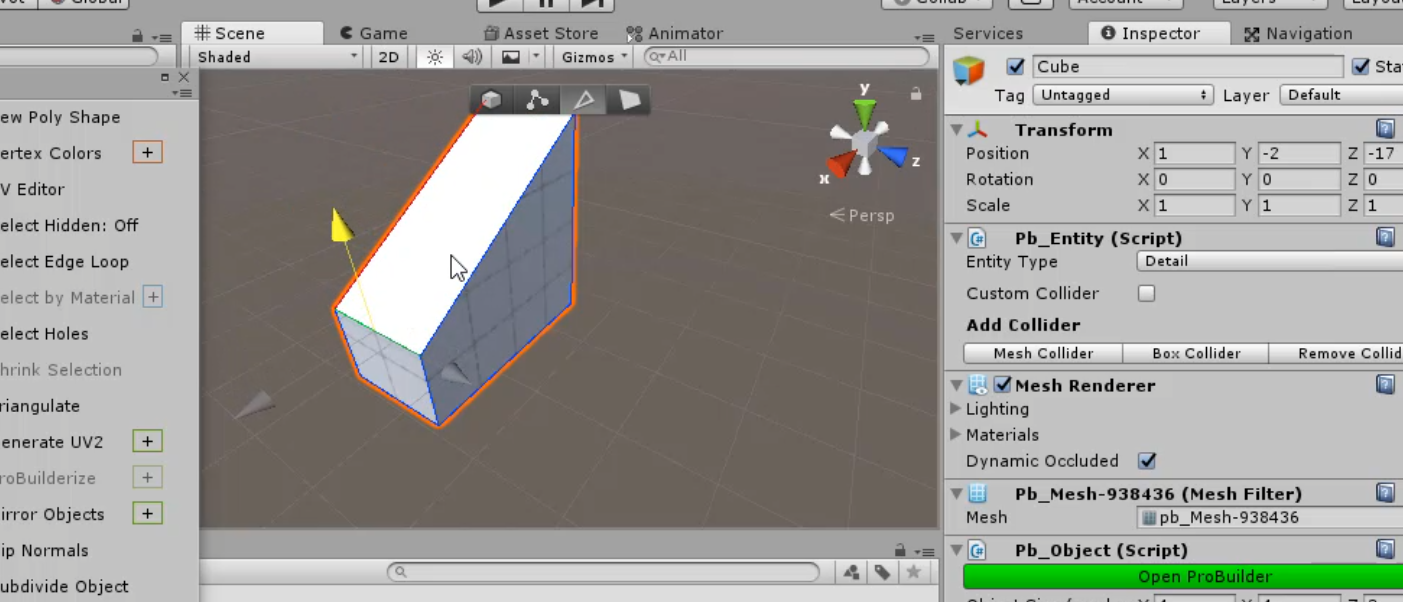Open the Inspector tab
This screenshot has width=1403, height=602.
(x=1157, y=33)
